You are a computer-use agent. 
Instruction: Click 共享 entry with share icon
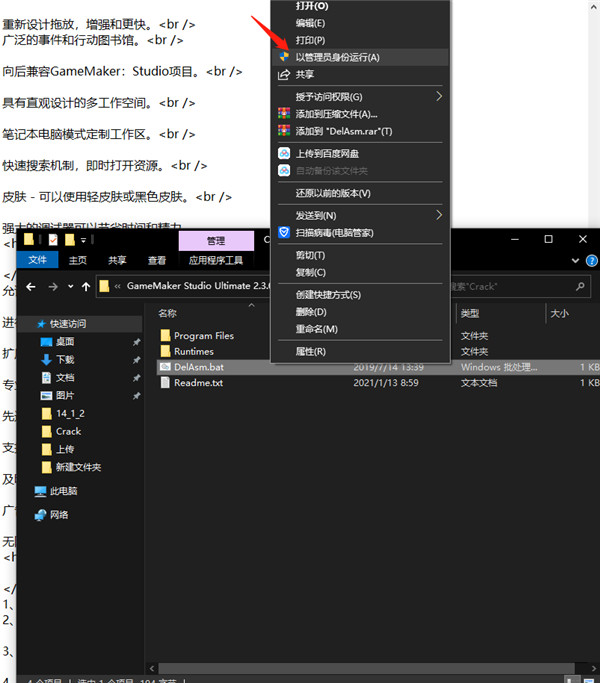point(360,74)
